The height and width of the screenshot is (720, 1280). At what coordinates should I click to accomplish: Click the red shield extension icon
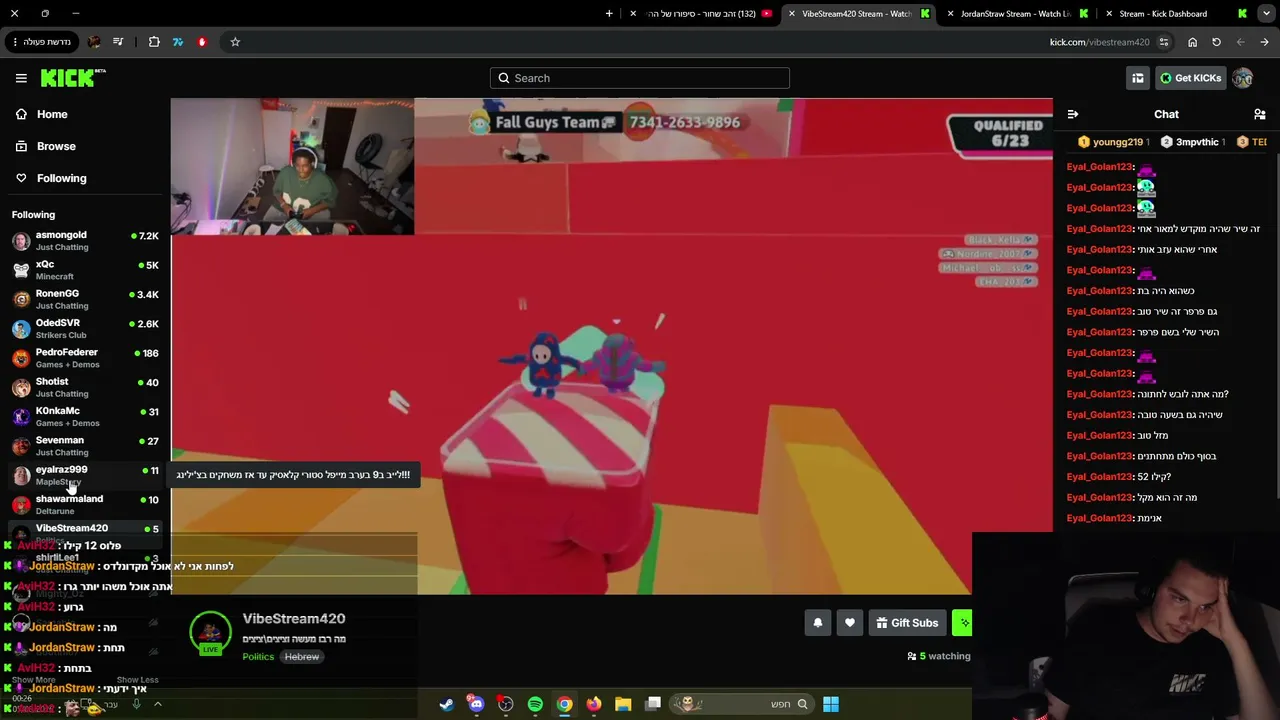(x=202, y=42)
